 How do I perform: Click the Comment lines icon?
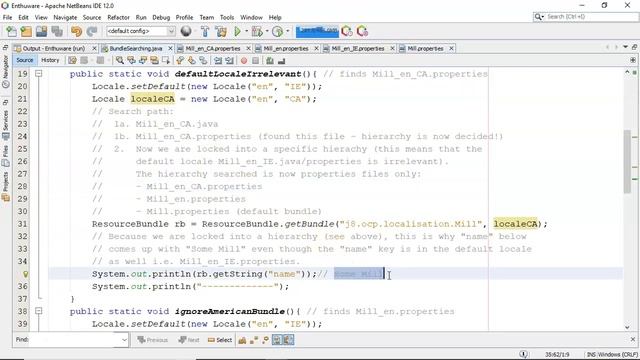pos(270,60)
